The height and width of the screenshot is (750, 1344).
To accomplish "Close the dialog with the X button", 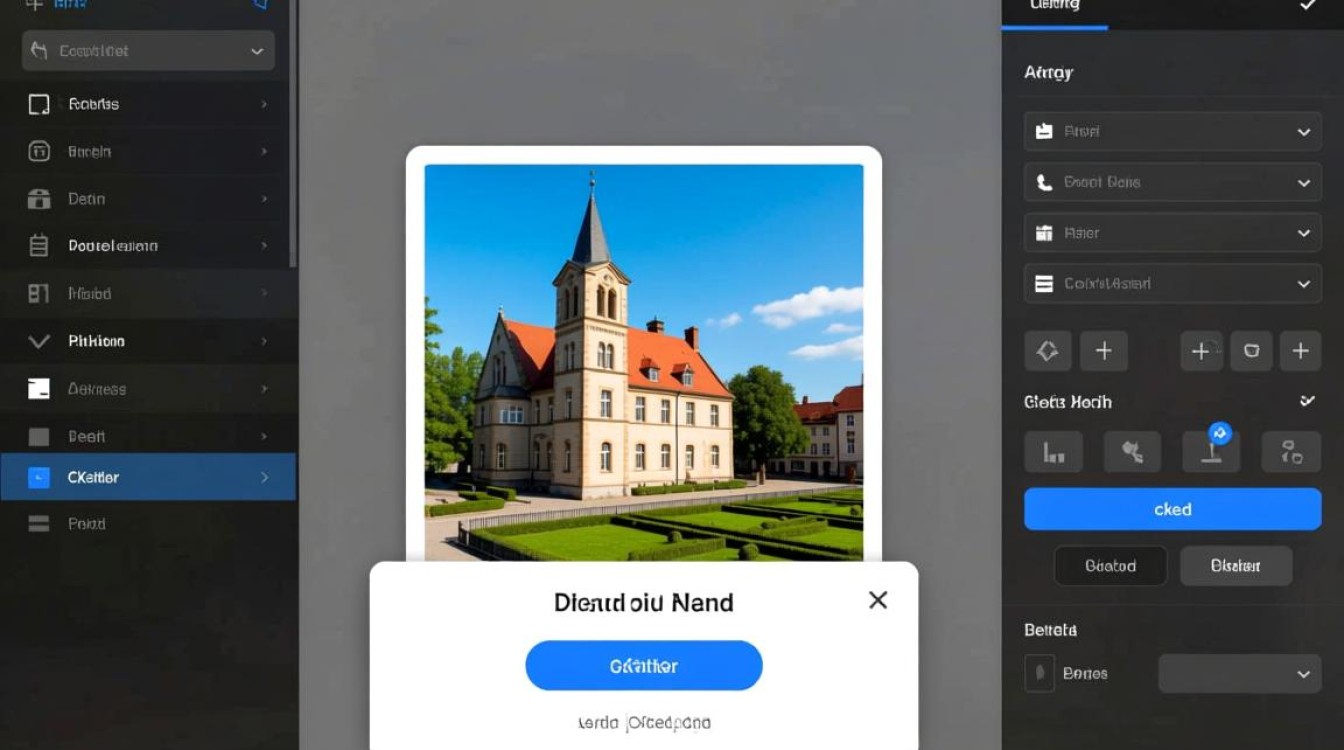I will click(x=877, y=600).
